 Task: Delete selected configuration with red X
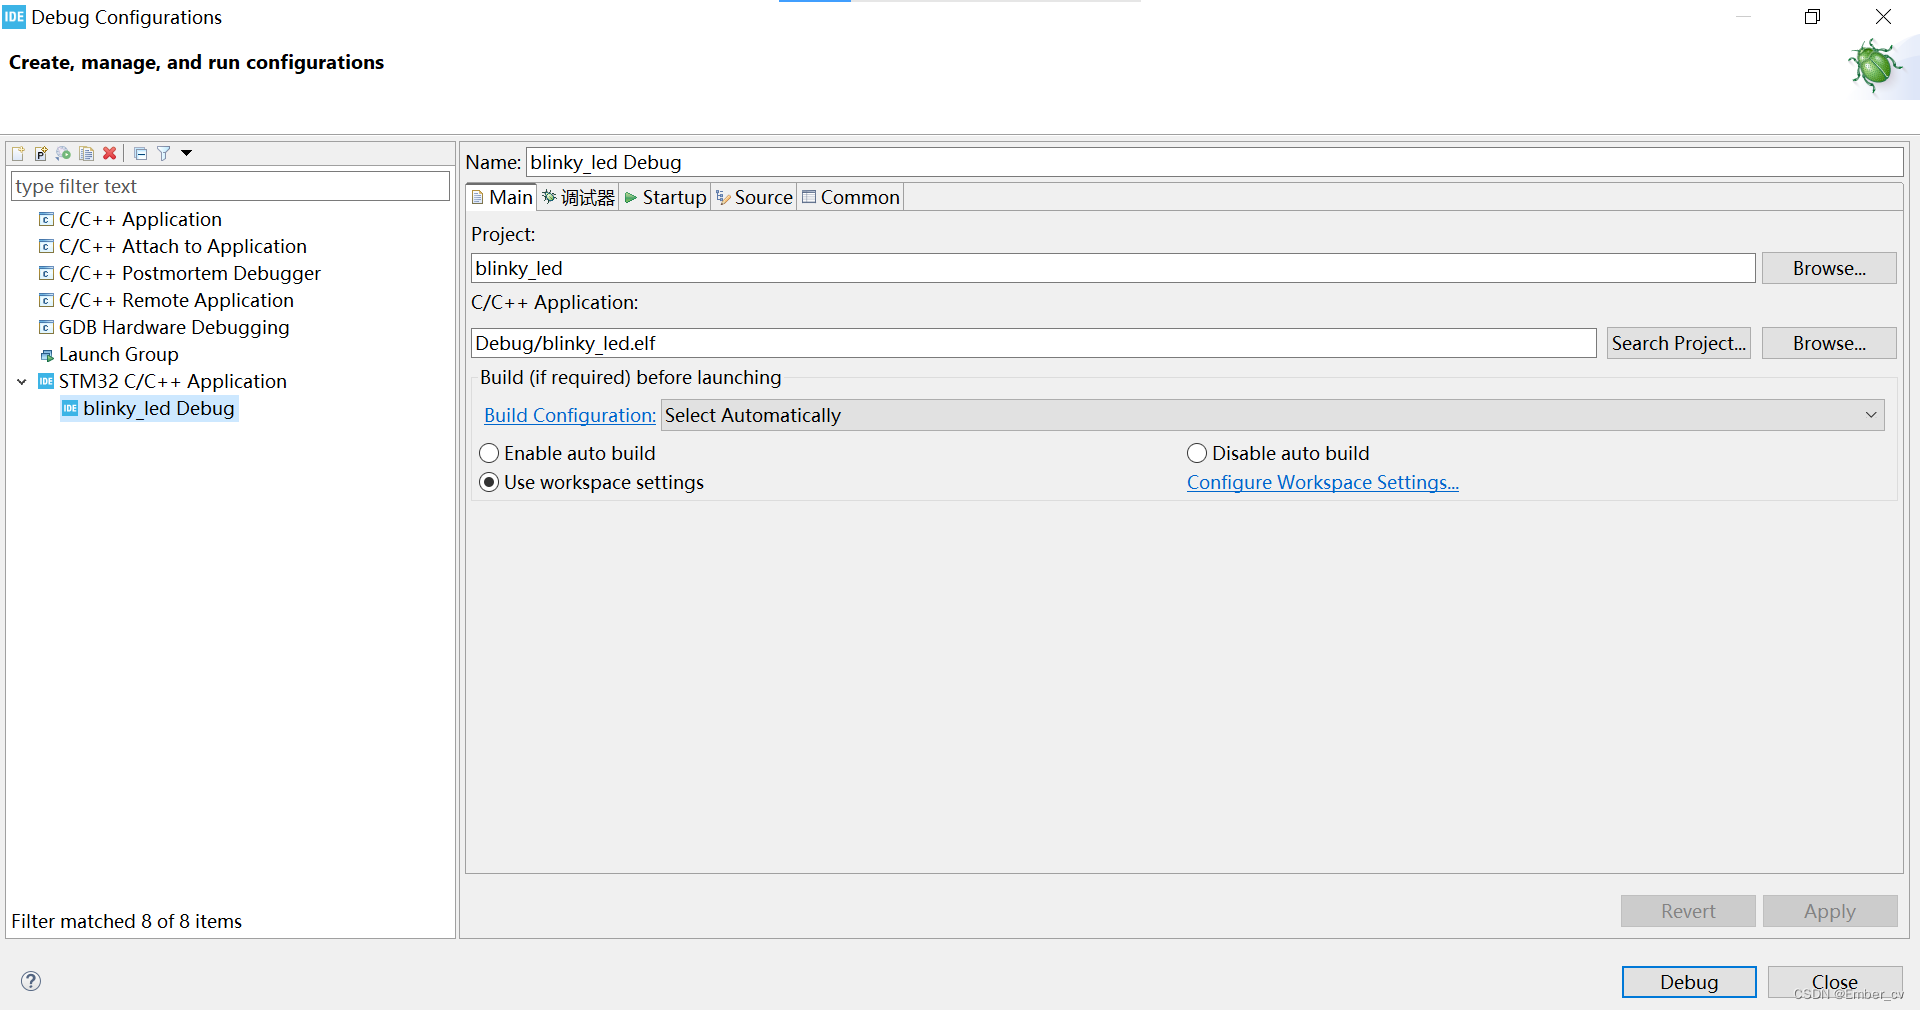pyautogui.click(x=110, y=153)
